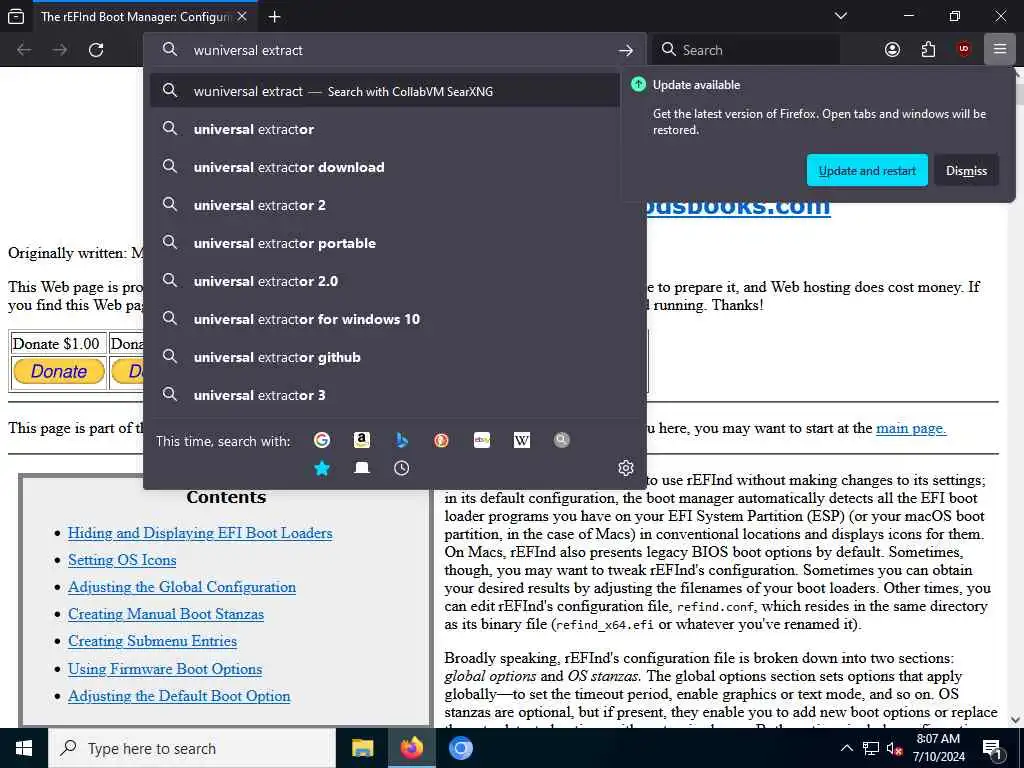Open File Explorer from taskbar
The image size is (1024, 768).
[362, 748]
